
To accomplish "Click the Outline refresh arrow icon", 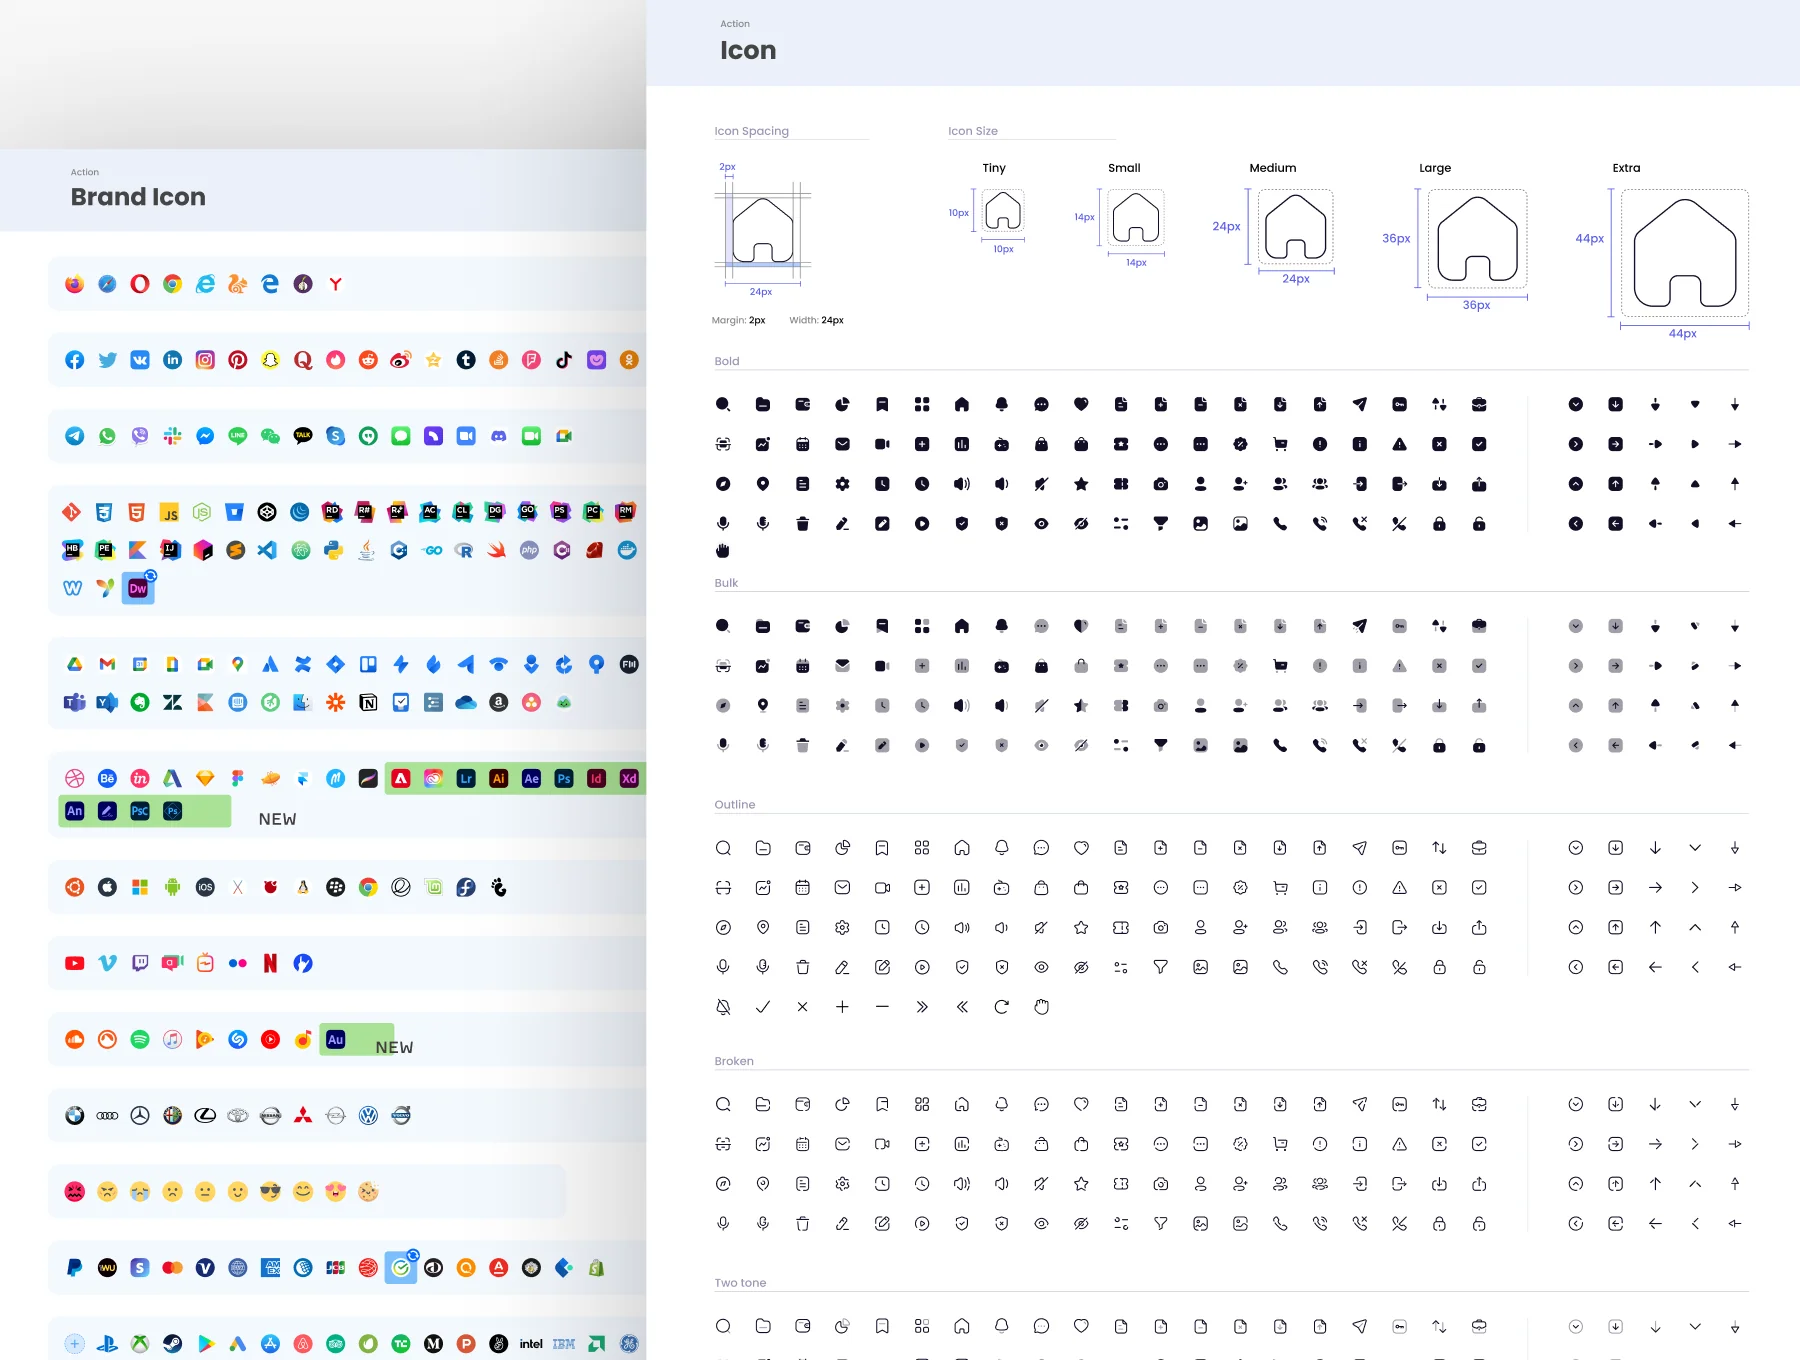I will pyautogui.click(x=1001, y=1007).
